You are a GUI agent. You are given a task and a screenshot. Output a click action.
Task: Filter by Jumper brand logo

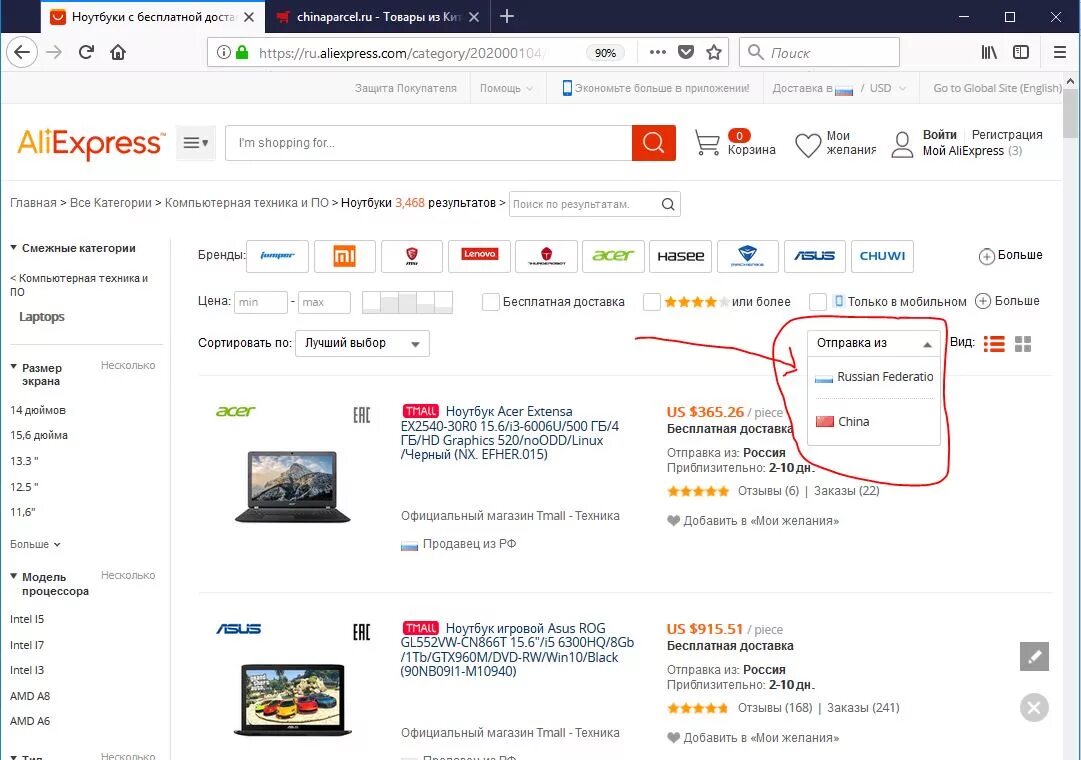[x=277, y=257]
